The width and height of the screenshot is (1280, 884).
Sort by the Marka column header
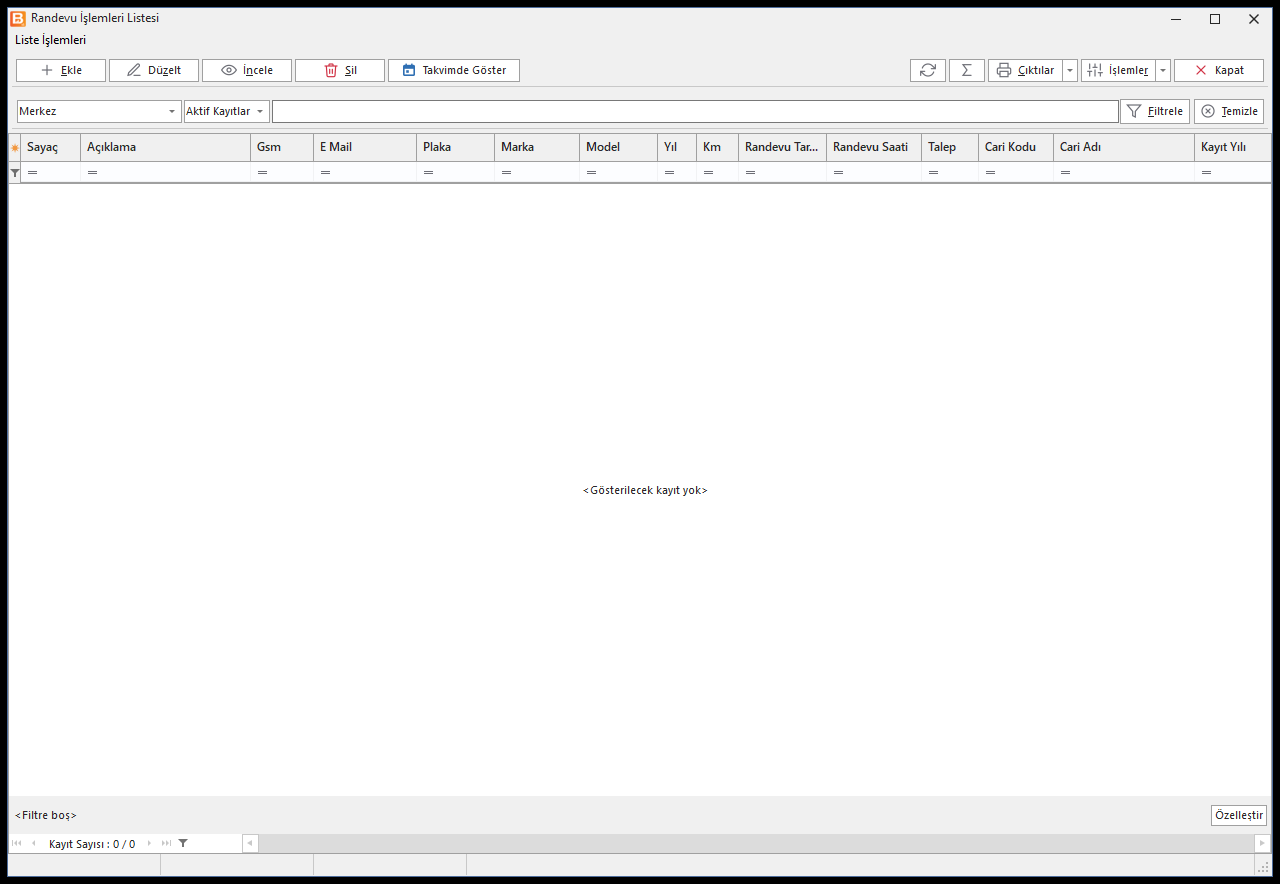537,147
